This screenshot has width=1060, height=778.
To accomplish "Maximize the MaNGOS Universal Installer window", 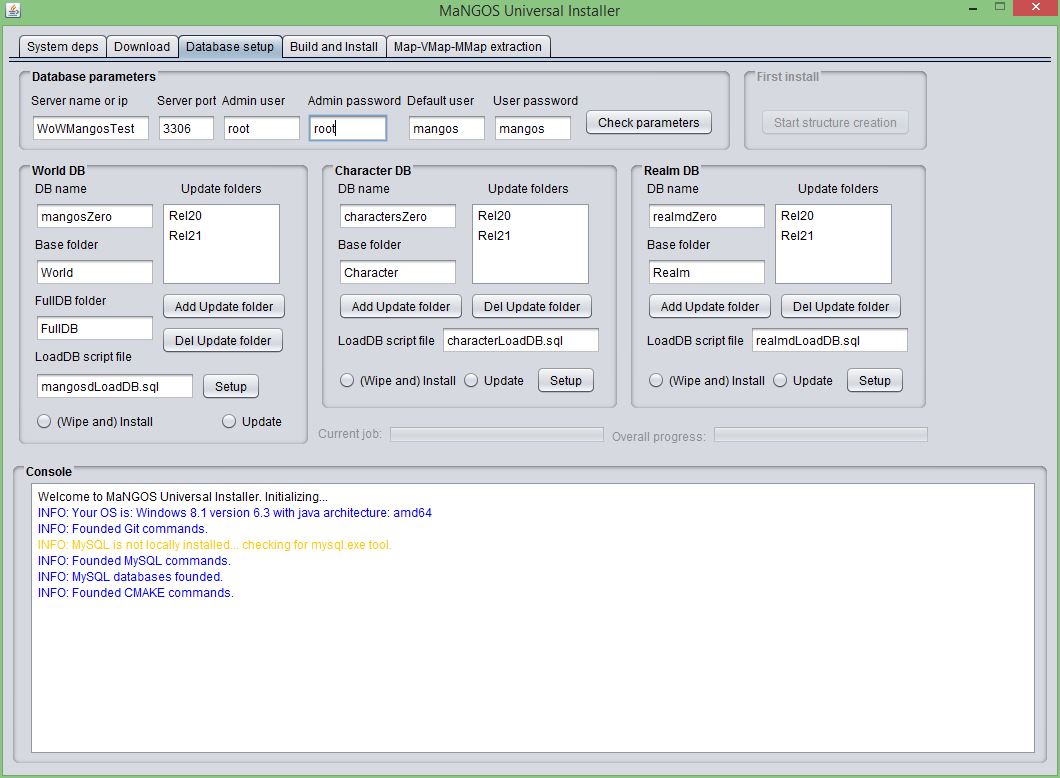I will click(1000, 7).
